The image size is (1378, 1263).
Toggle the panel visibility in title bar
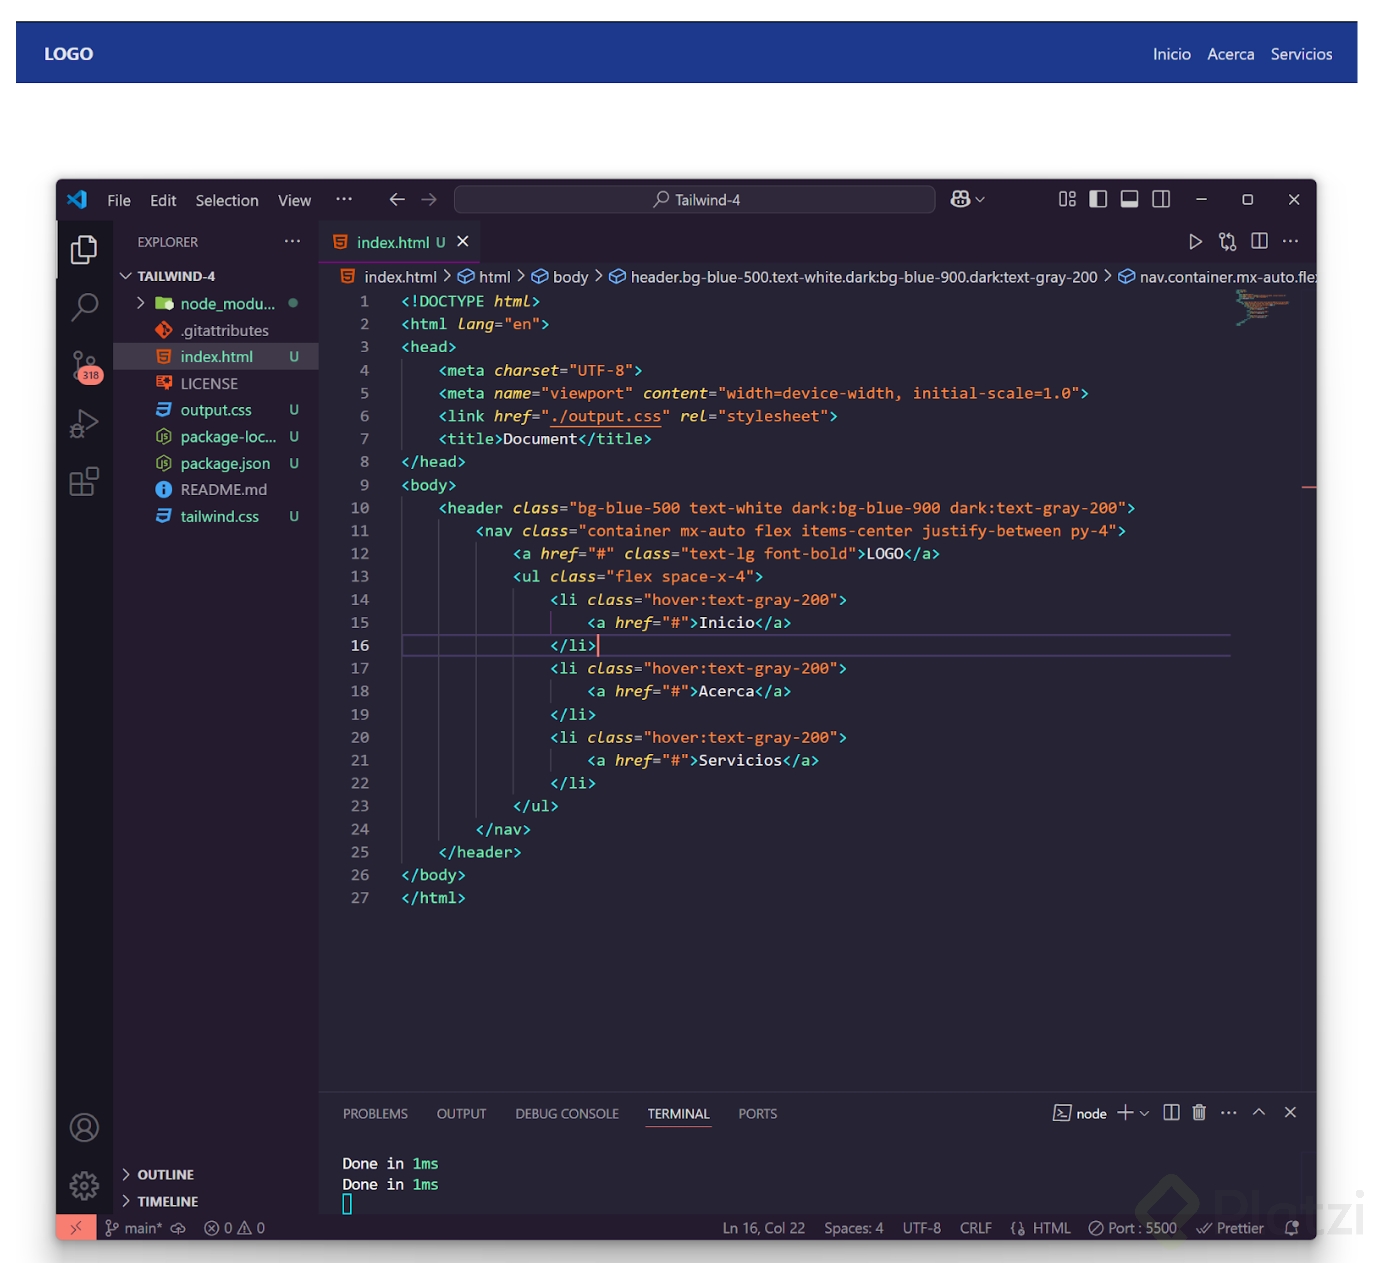pos(1129,199)
